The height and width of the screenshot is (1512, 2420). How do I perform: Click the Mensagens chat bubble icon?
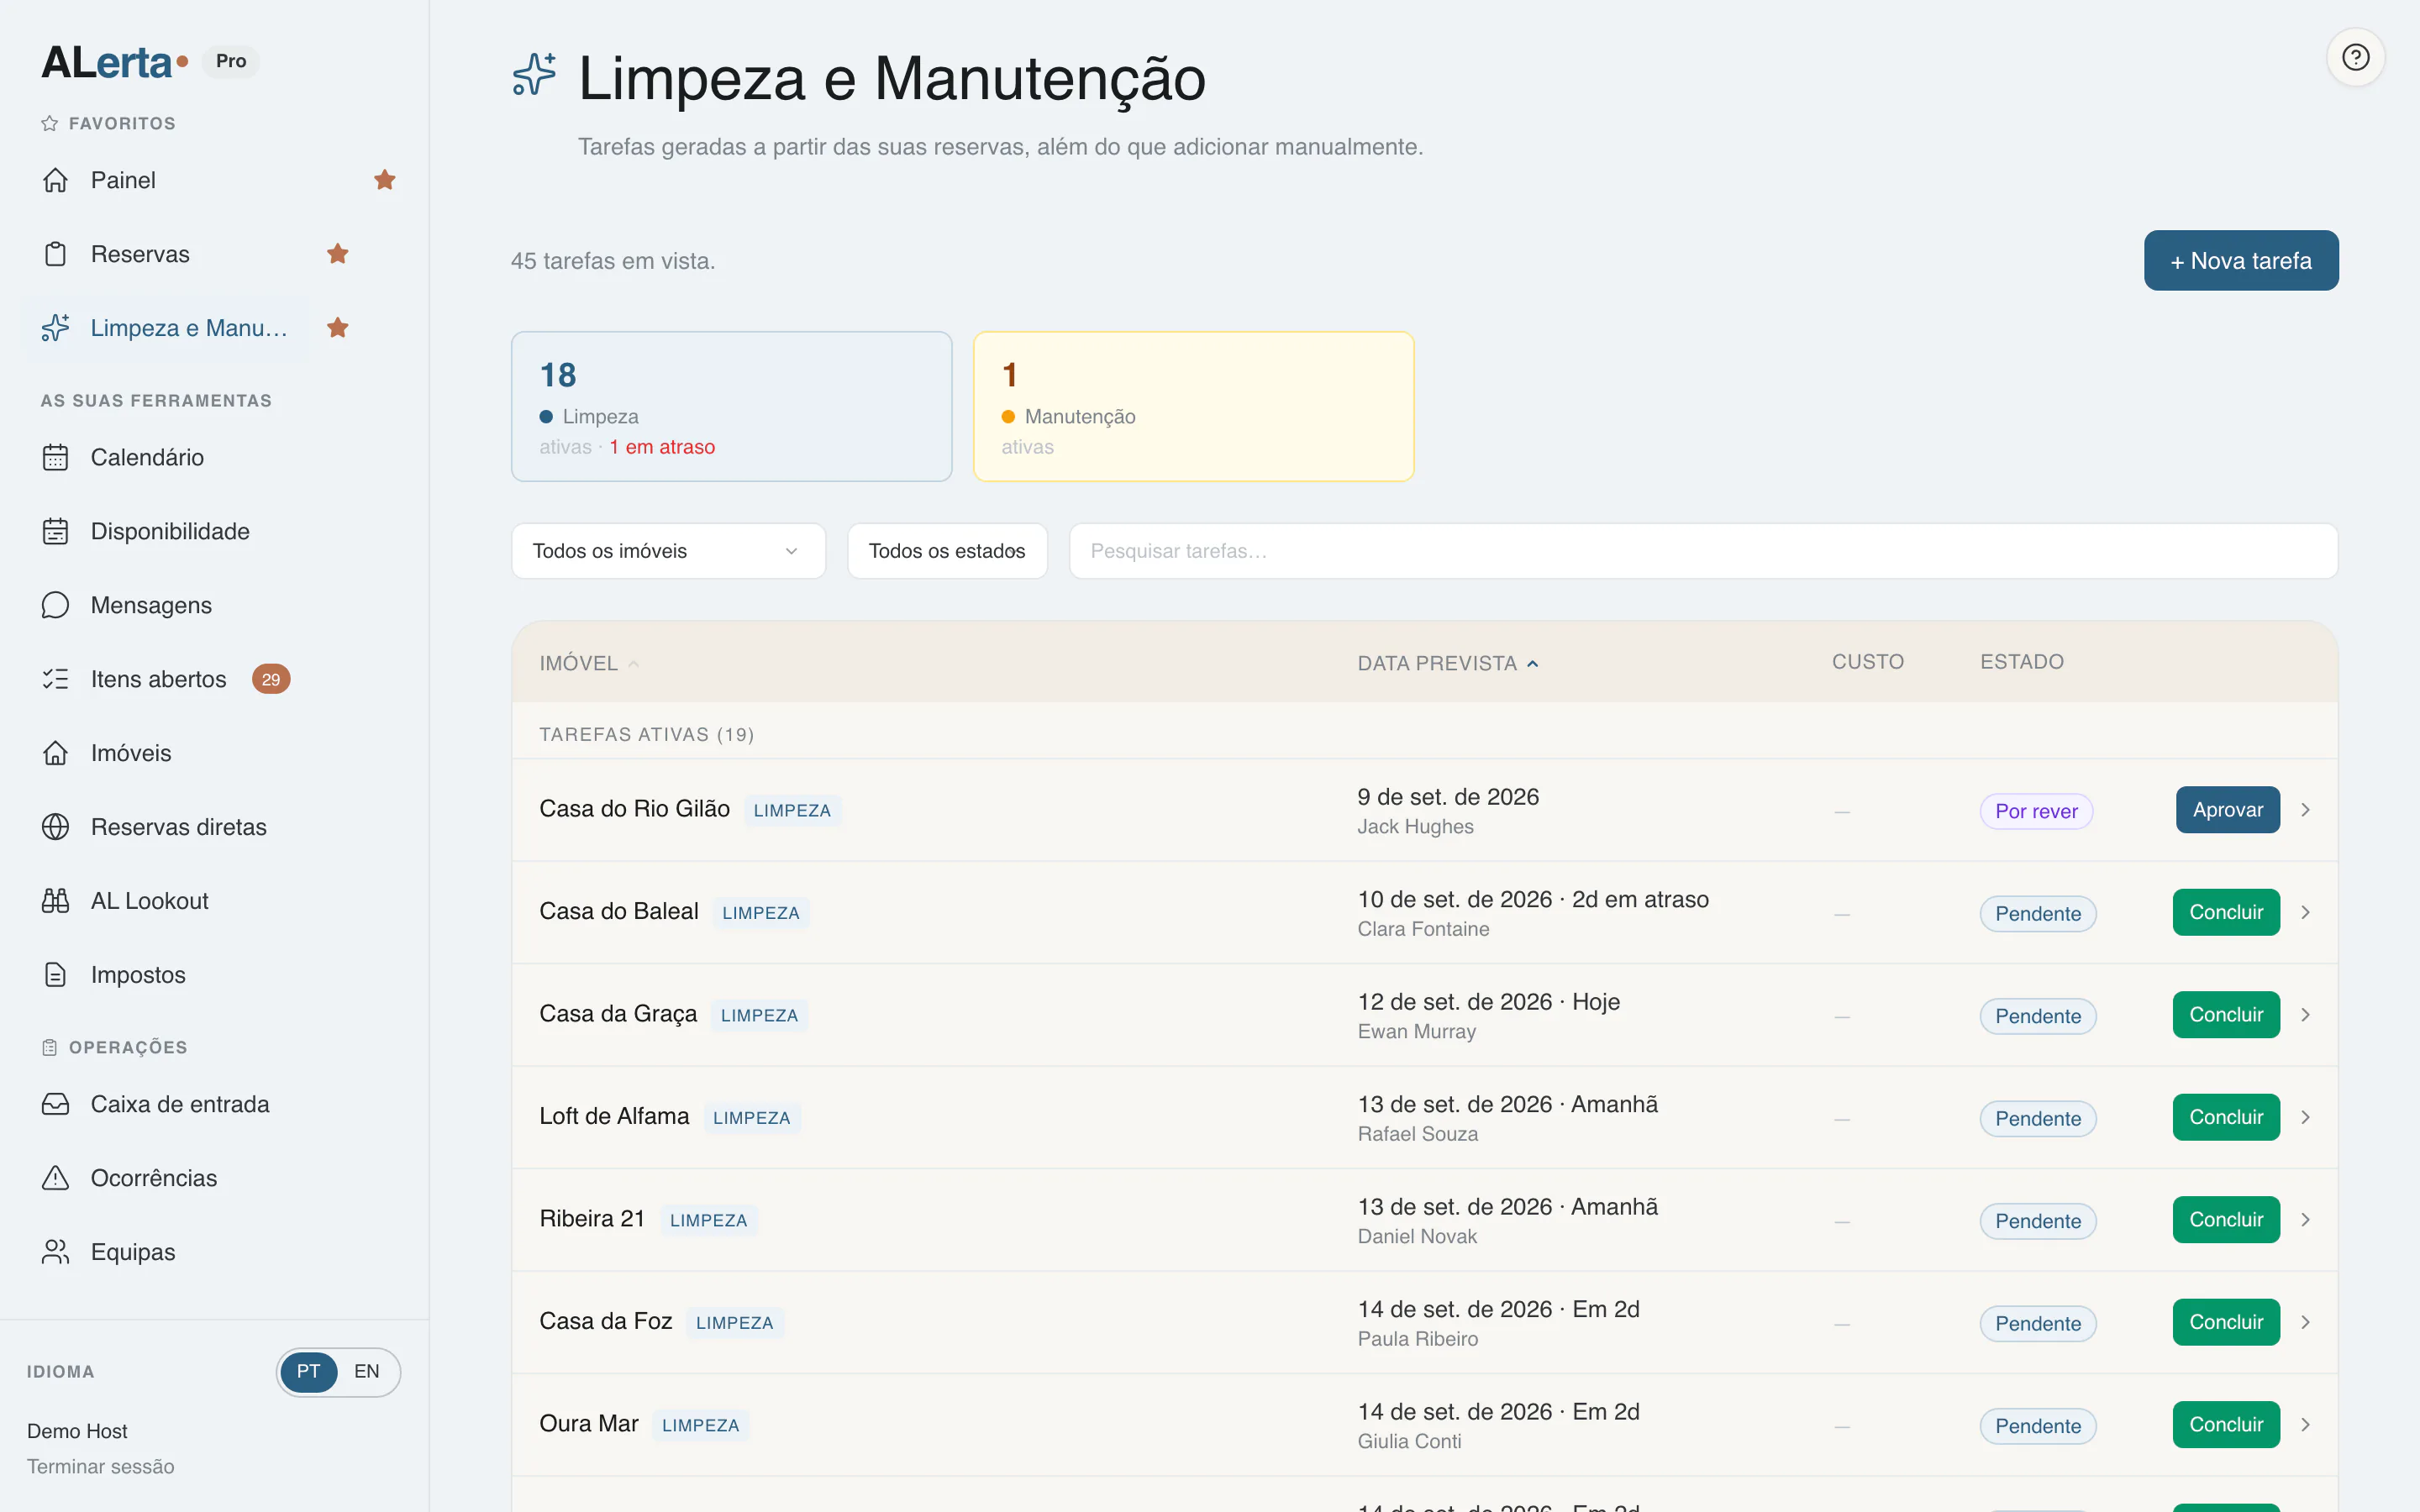click(x=56, y=605)
